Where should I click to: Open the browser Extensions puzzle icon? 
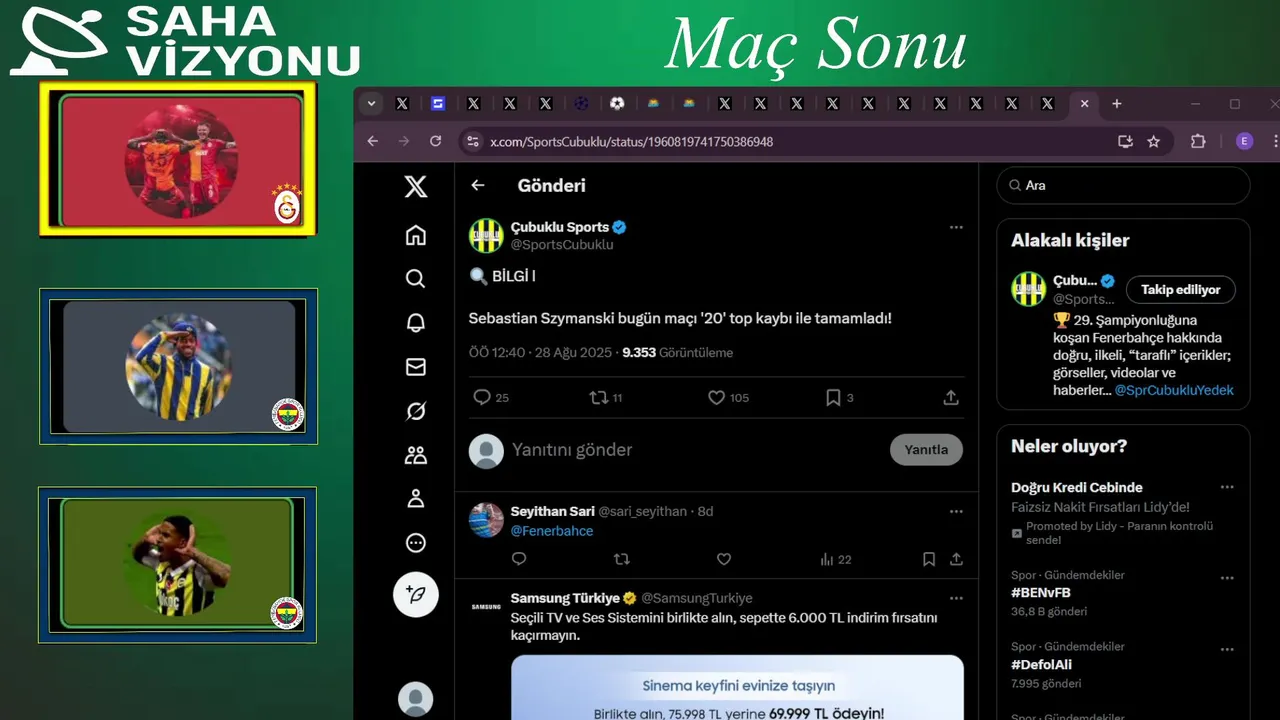[x=1198, y=142]
